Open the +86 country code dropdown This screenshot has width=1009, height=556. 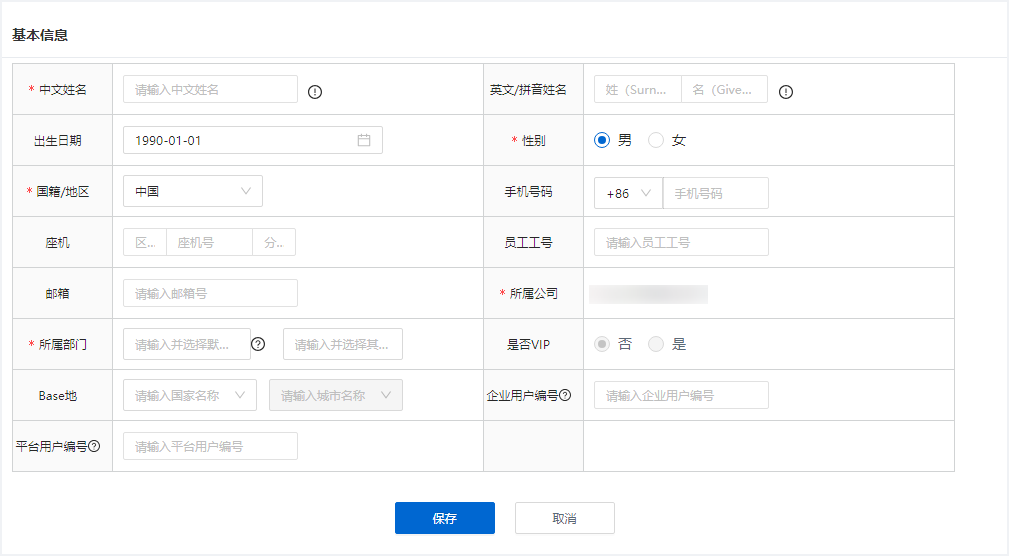[x=628, y=193]
